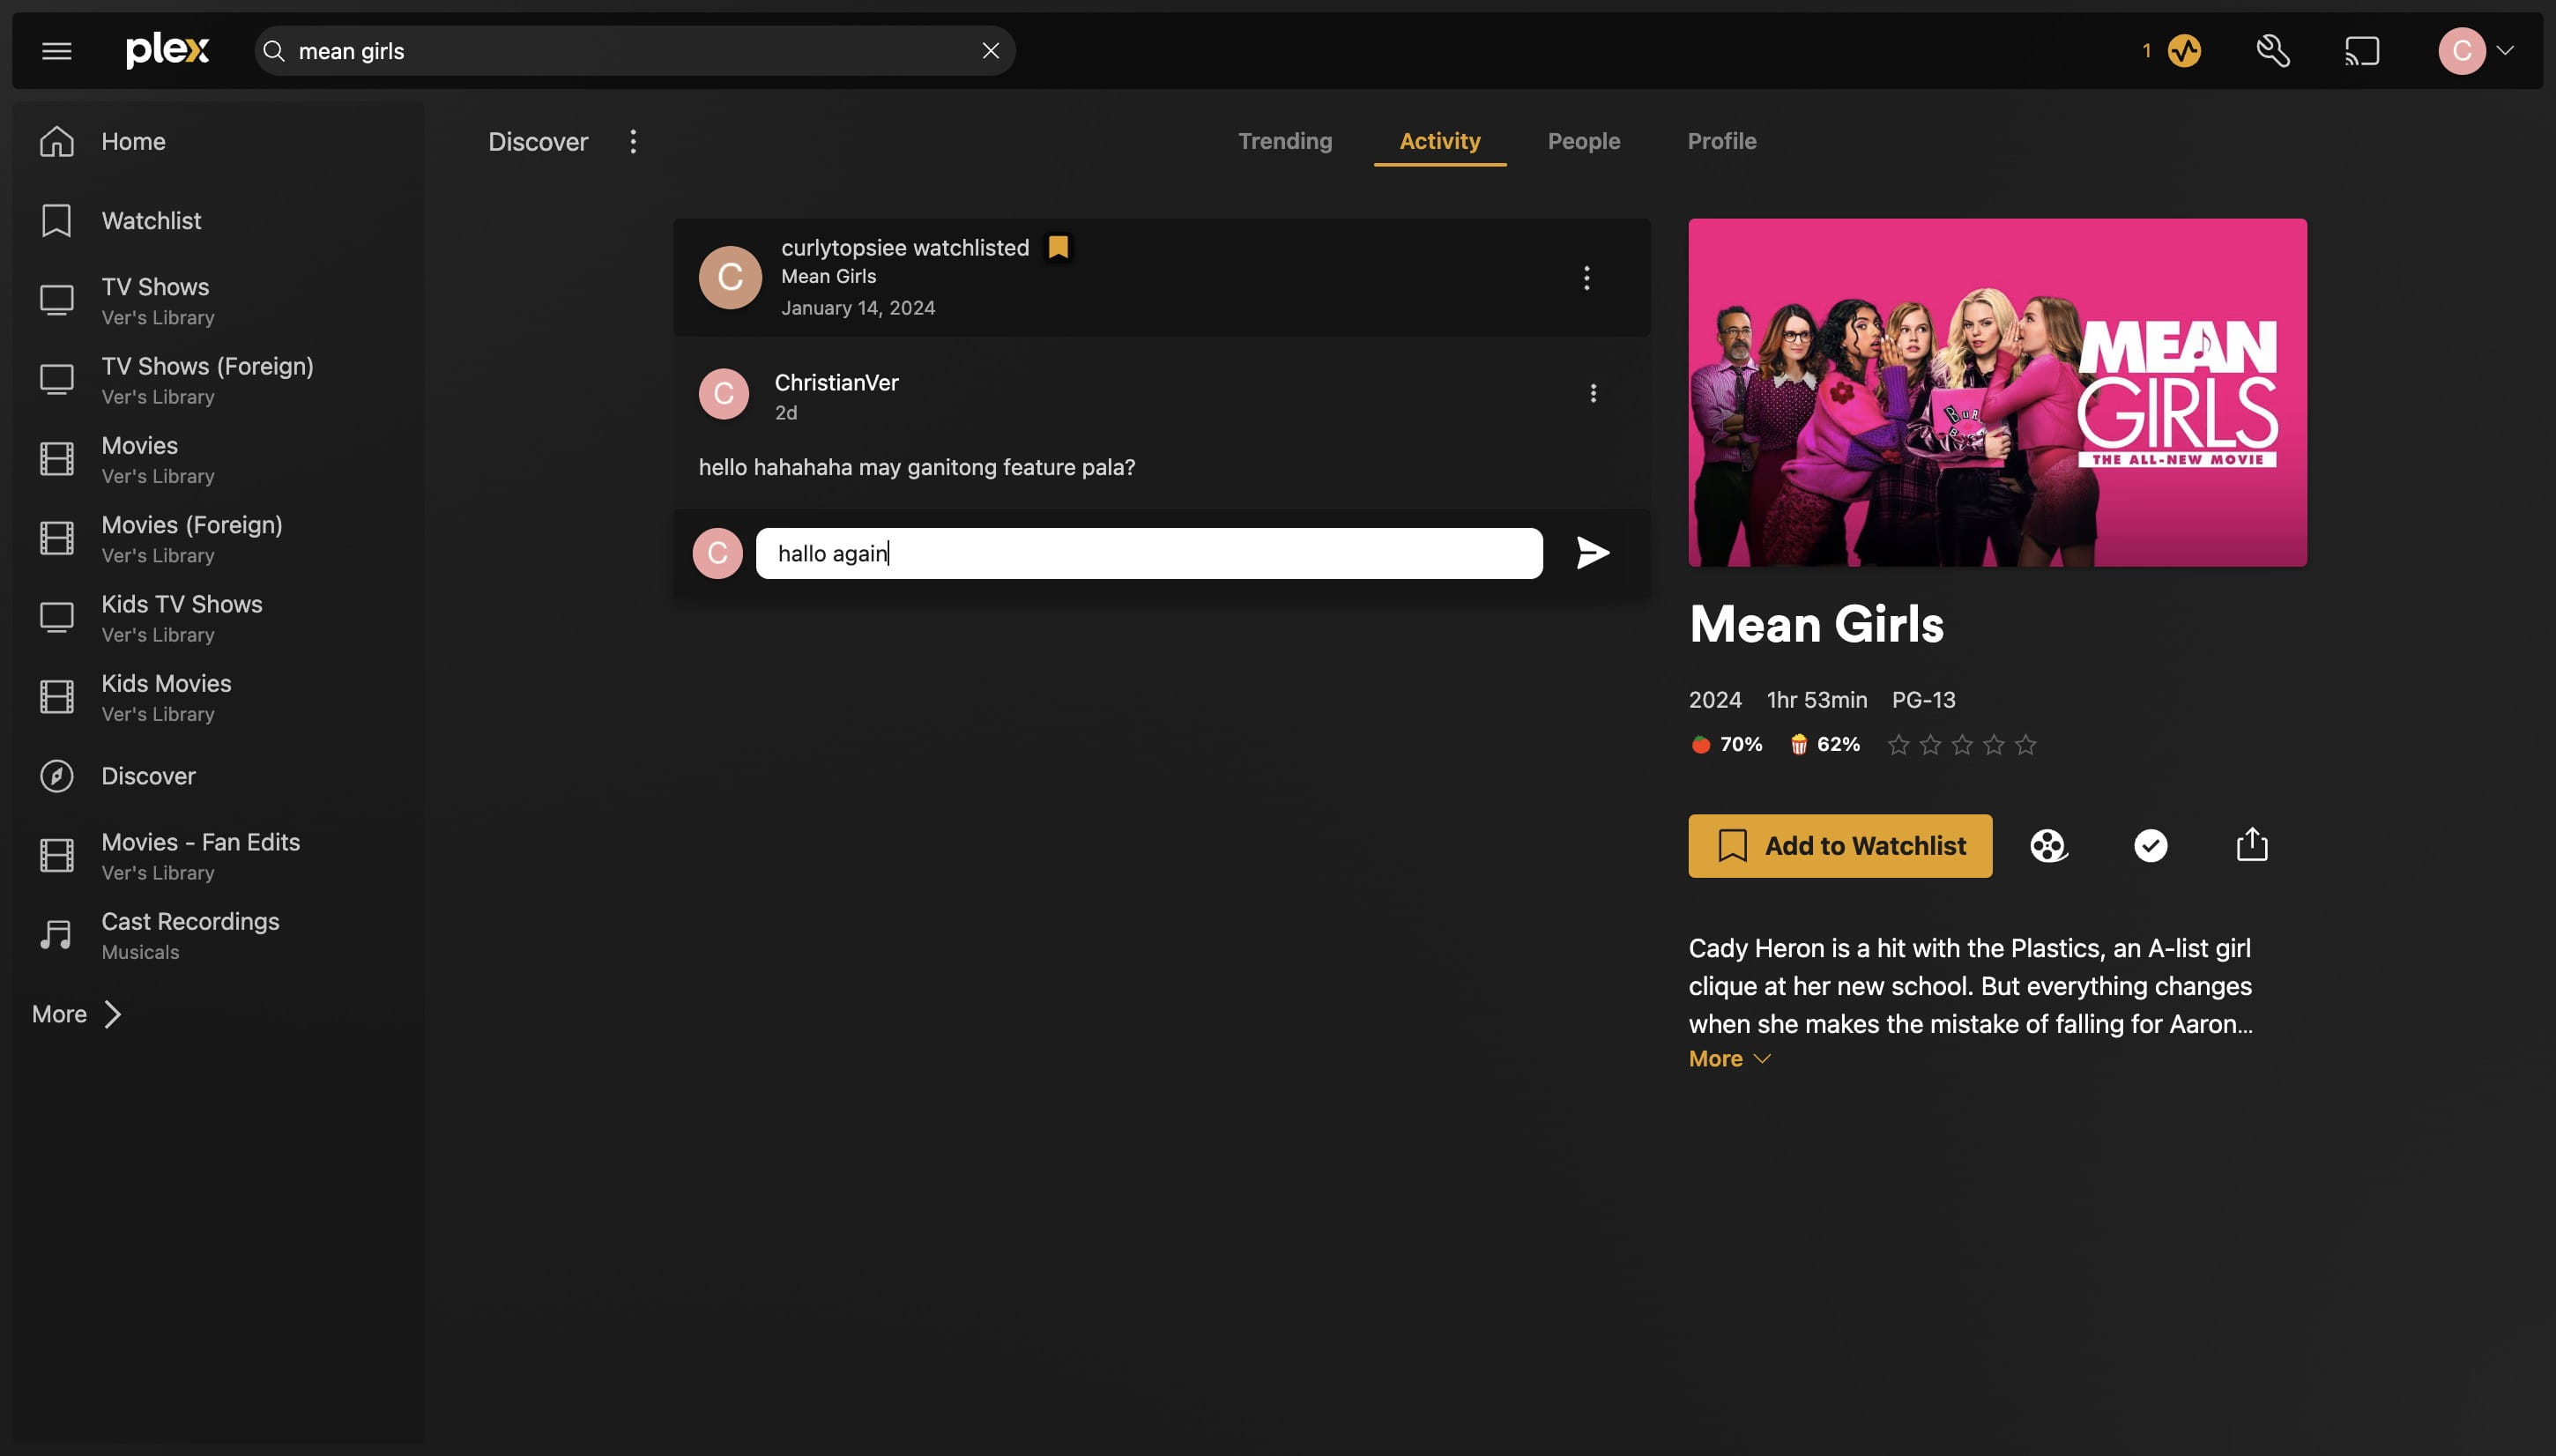The image size is (2556, 1456).
Task: Open ChristianVer username link
Action: click(836, 382)
